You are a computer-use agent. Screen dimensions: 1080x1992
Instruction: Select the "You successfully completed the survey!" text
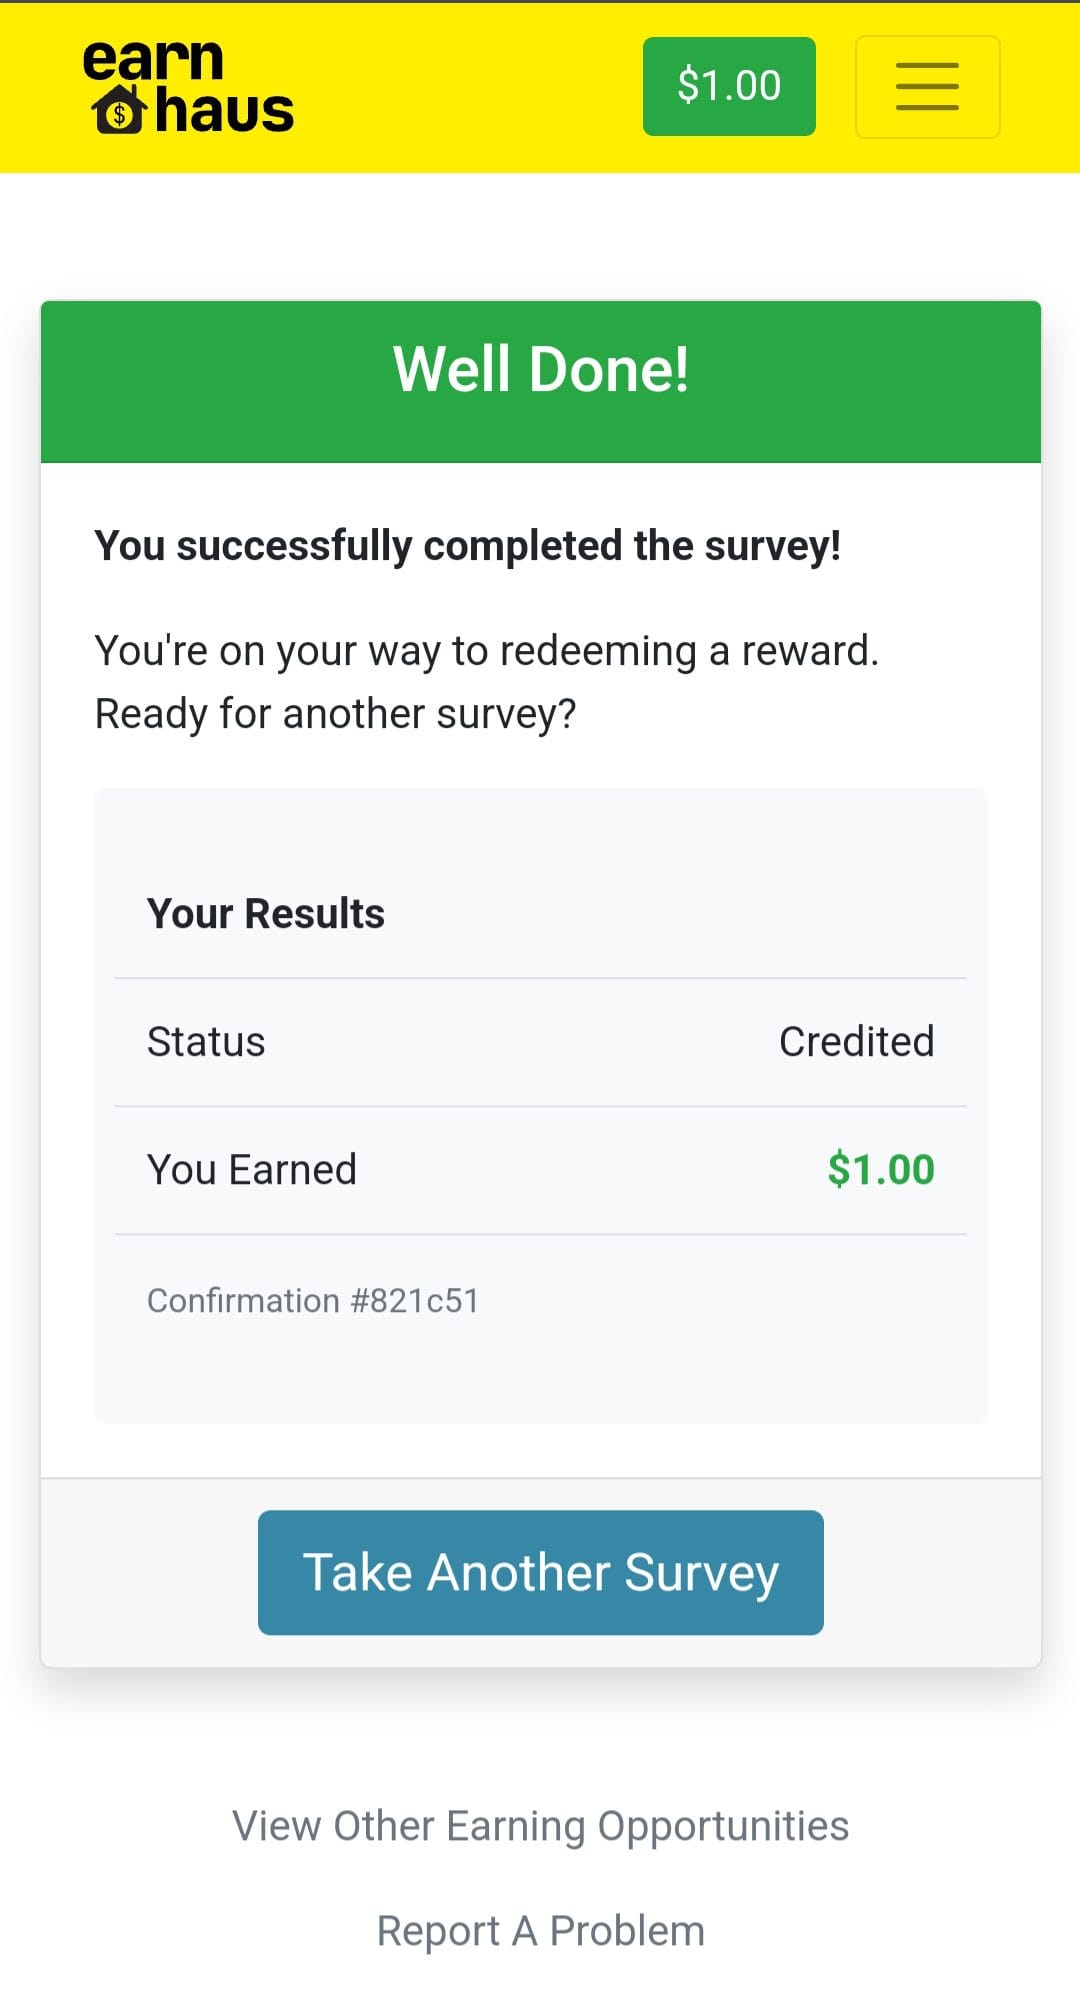tap(467, 546)
